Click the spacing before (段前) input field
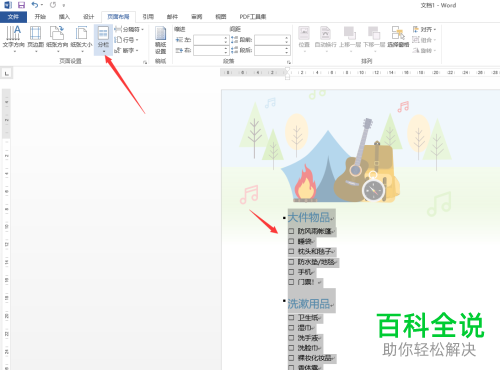The image size is (500, 370). coord(272,40)
